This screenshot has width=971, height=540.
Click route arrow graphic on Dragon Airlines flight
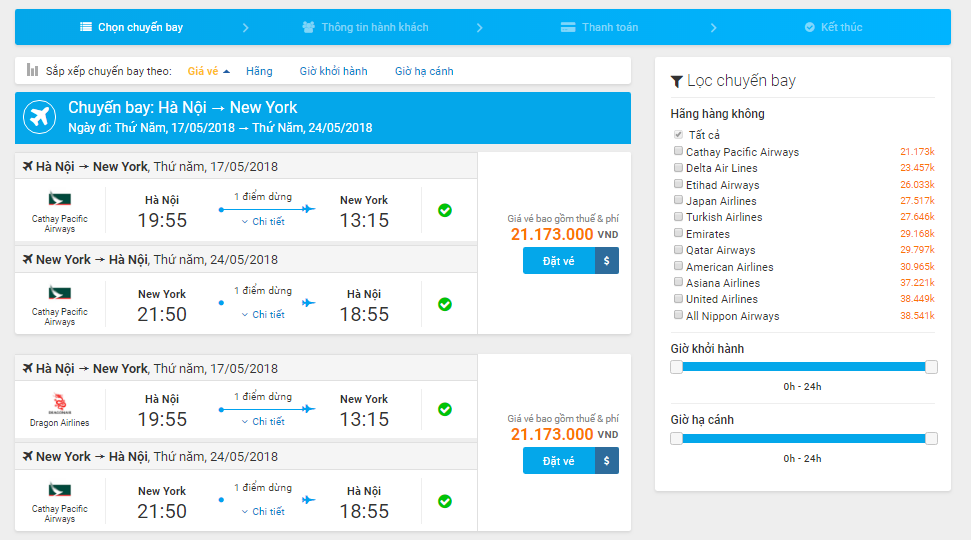[267, 409]
